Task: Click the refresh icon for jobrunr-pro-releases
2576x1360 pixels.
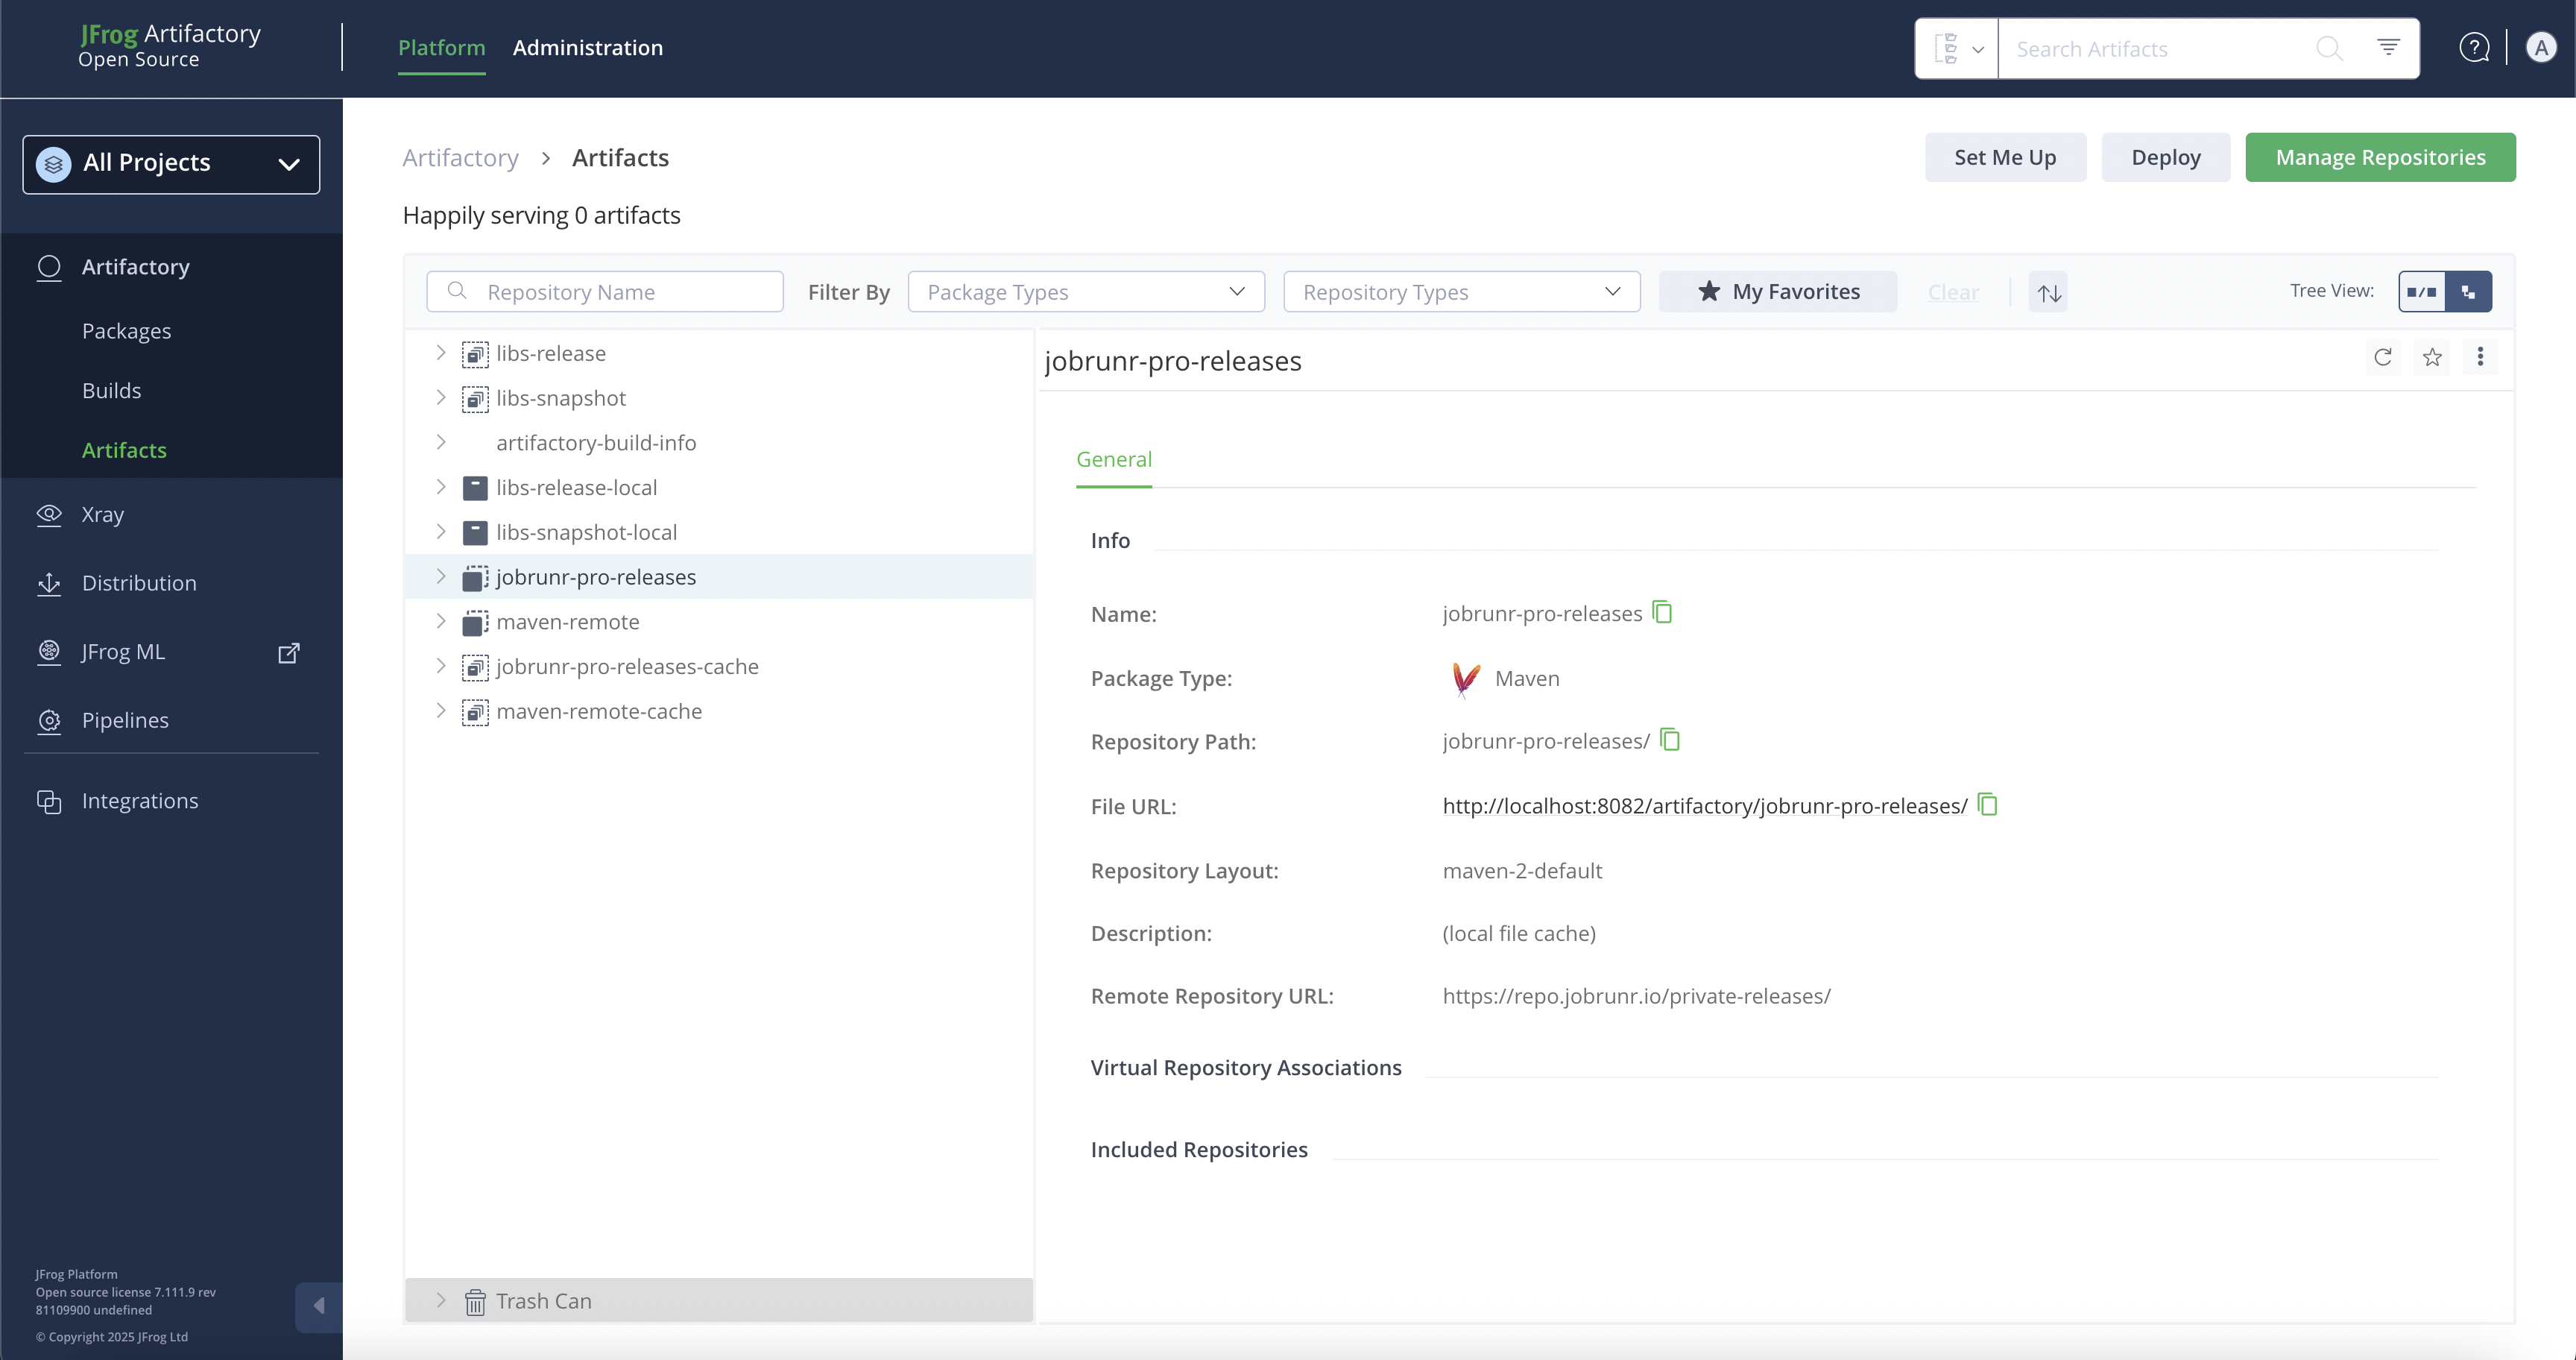Action: 2383,357
